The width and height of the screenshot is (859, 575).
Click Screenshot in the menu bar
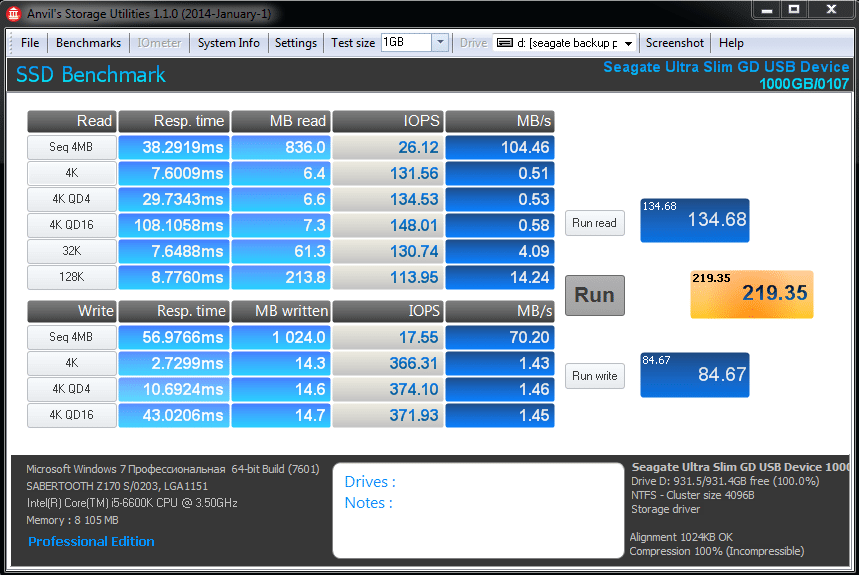coord(674,43)
